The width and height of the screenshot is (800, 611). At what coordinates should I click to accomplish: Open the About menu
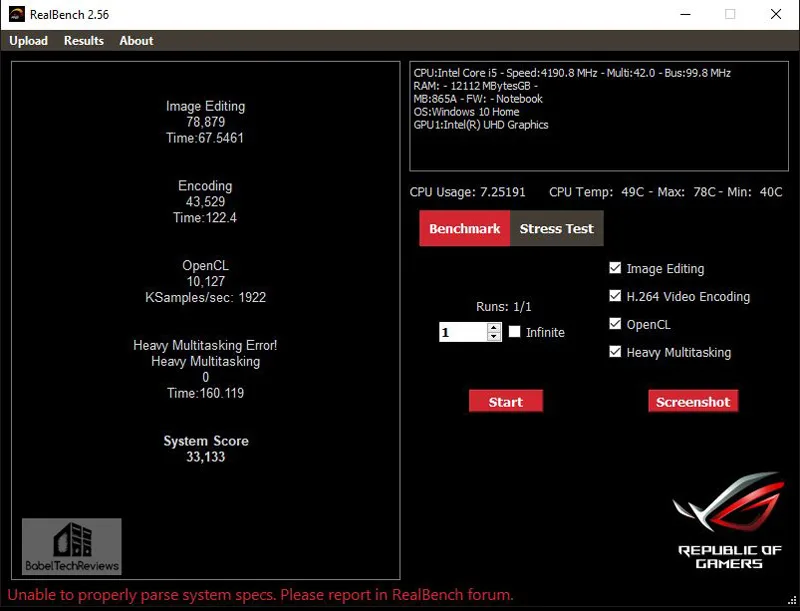(136, 41)
